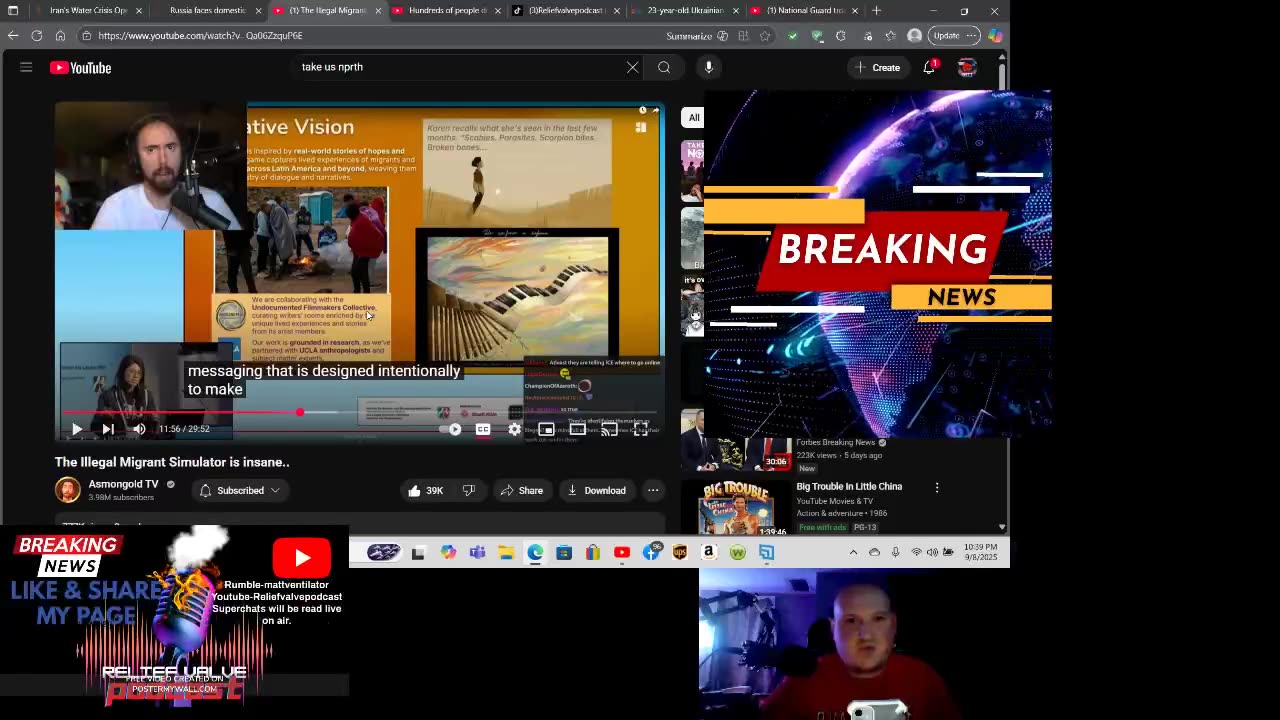Enter fullscreen video mode

641,429
